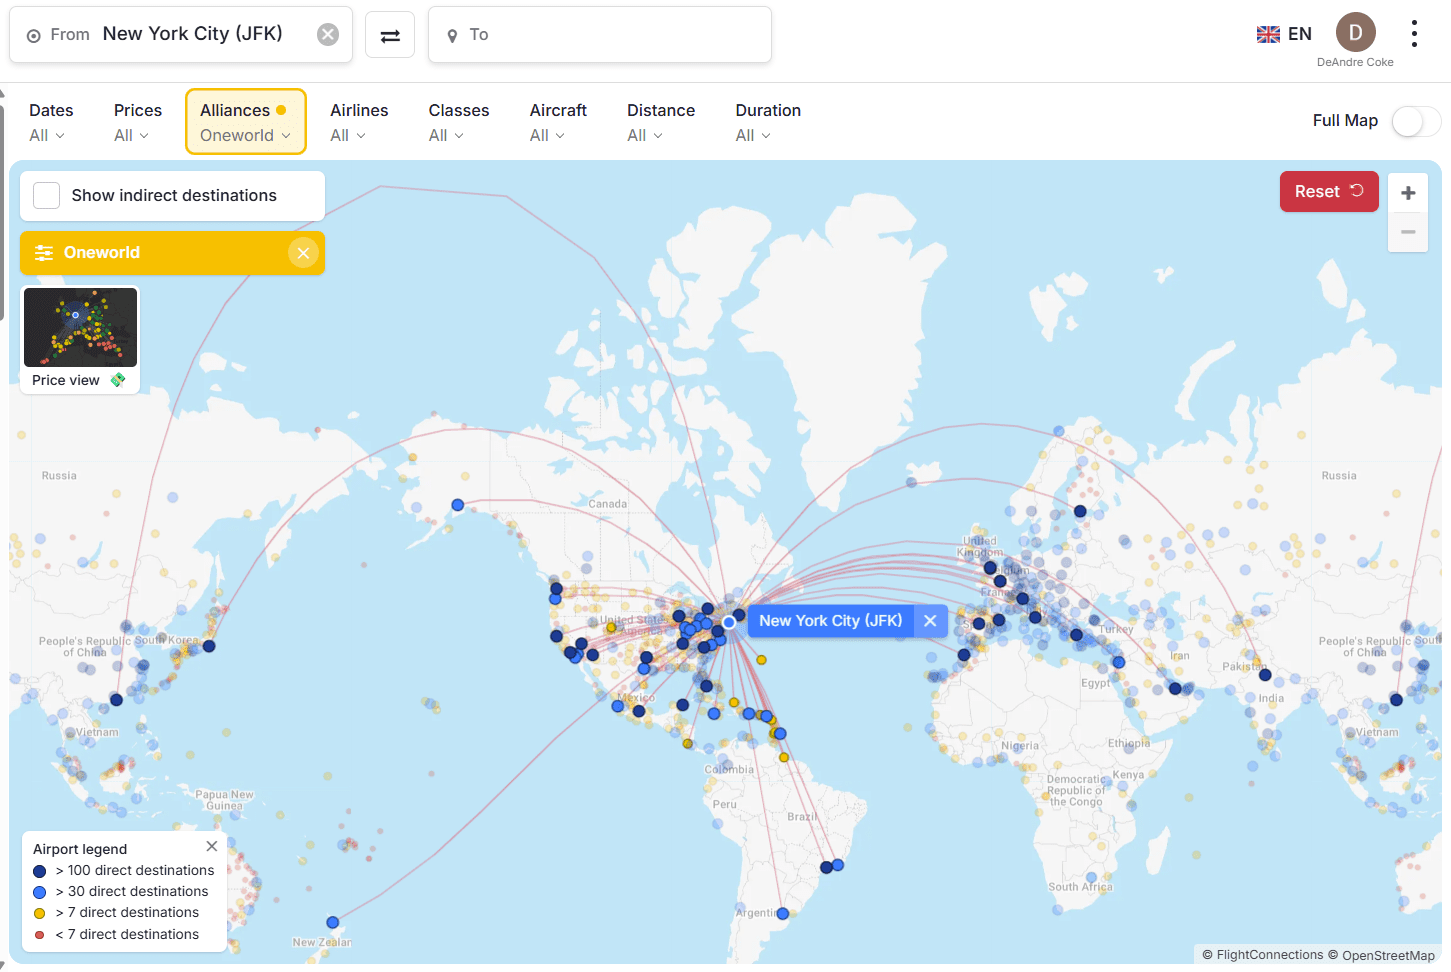The image size is (1451, 972).
Task: Clear New York City from the From field
Action: click(328, 33)
